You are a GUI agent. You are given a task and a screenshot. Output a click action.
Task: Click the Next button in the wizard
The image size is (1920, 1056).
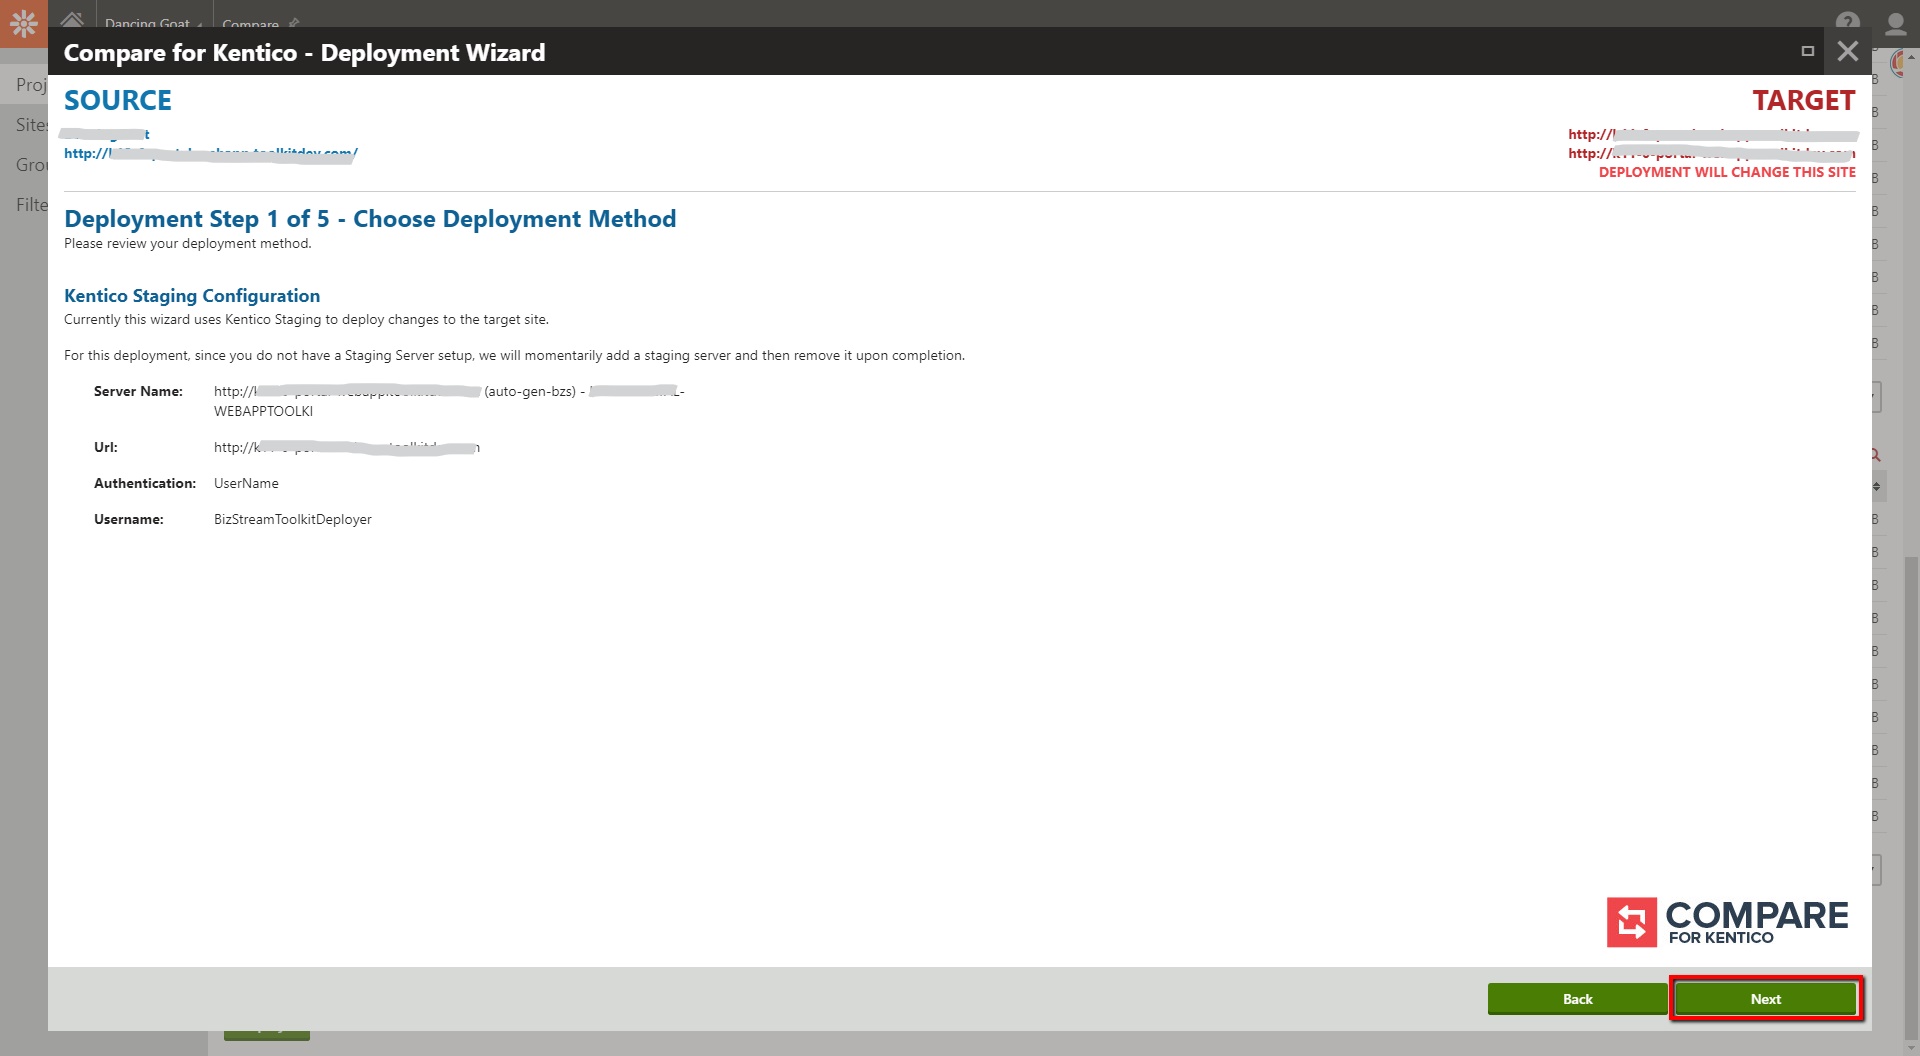point(1765,999)
